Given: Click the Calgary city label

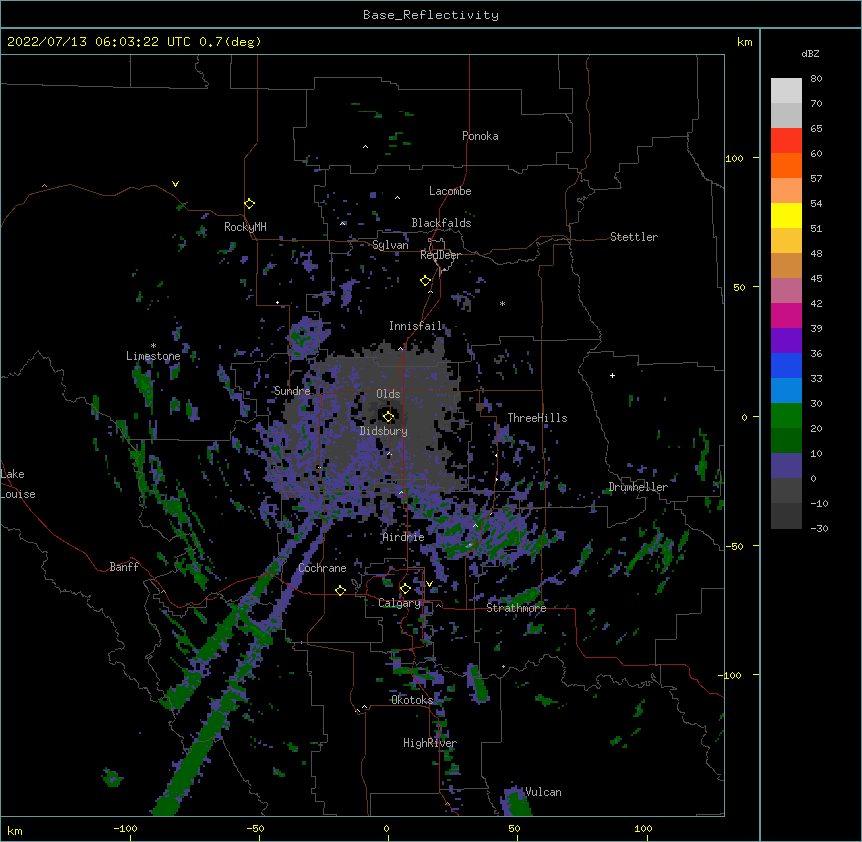Looking at the screenshot, I should [x=399, y=603].
